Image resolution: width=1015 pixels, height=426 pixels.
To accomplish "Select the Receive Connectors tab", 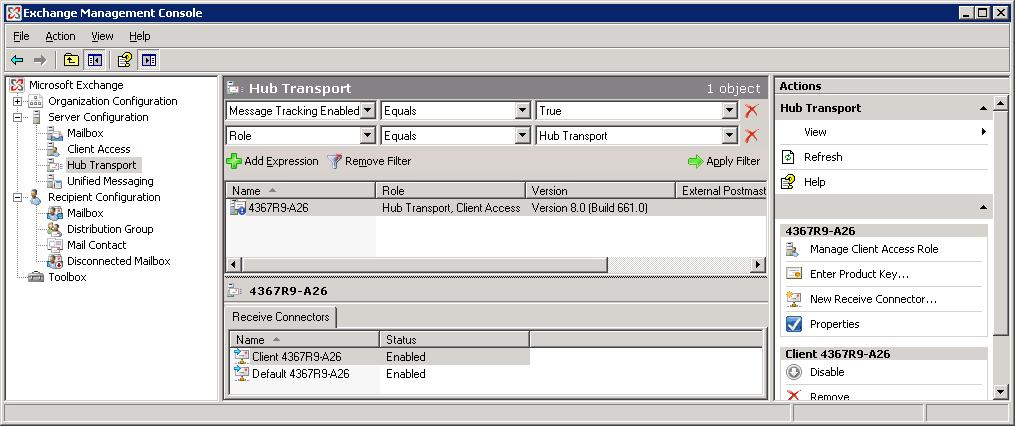I will coord(280,317).
